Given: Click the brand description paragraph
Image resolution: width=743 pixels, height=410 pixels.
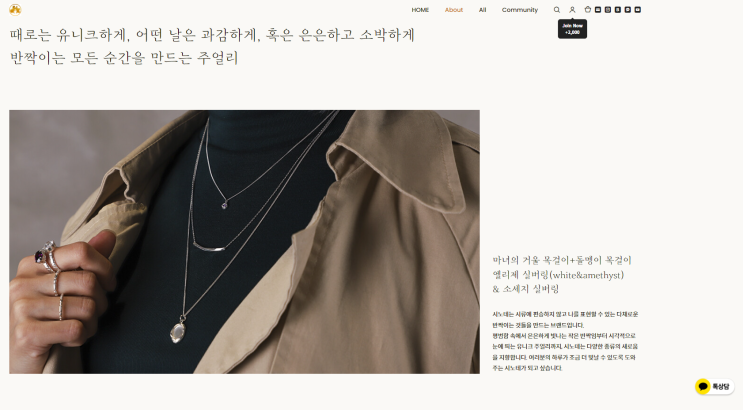Looking at the screenshot, I should click(x=565, y=341).
